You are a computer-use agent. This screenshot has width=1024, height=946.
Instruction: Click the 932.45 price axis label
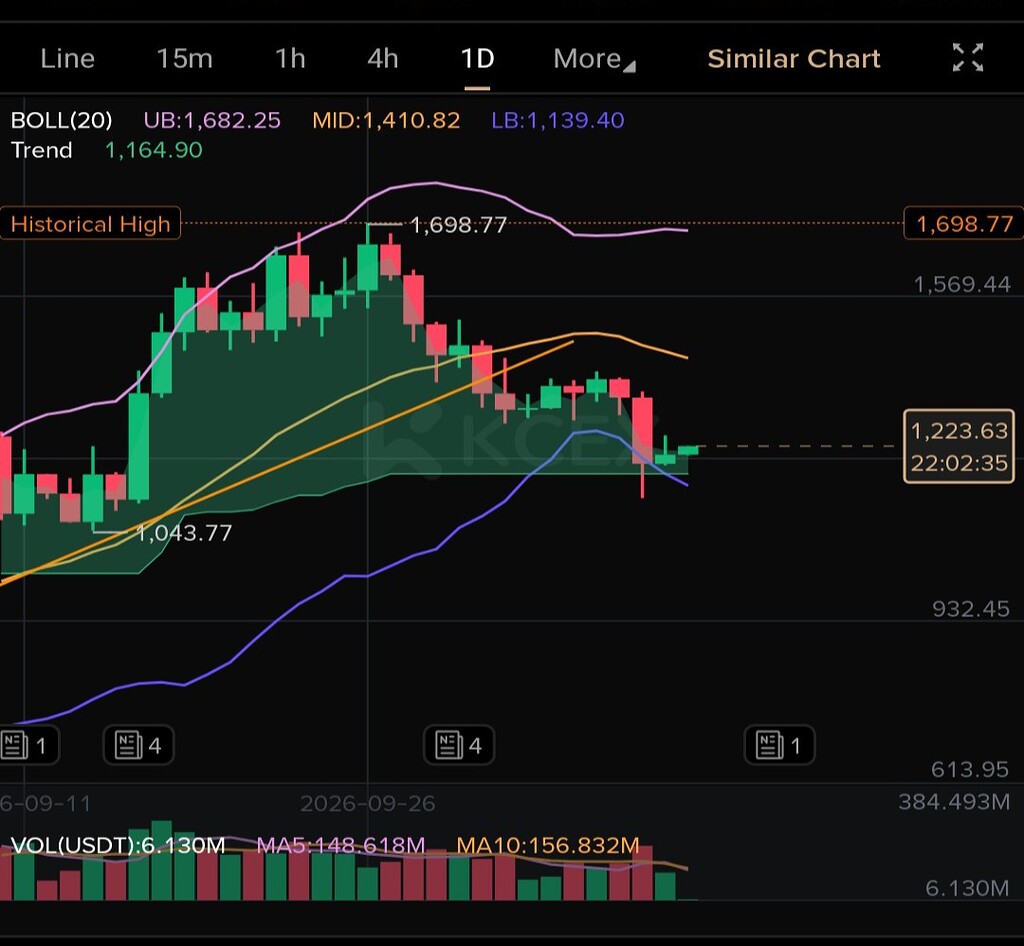(971, 608)
